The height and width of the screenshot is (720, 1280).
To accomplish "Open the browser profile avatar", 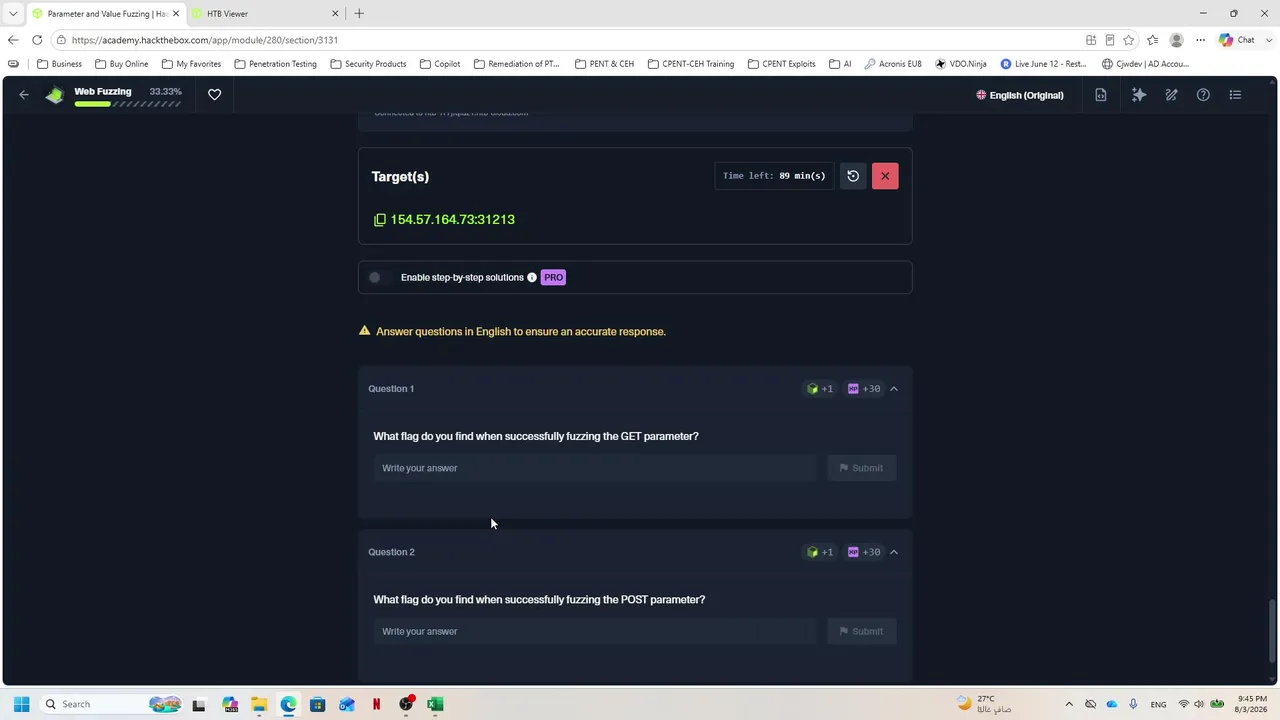I will tap(1177, 40).
